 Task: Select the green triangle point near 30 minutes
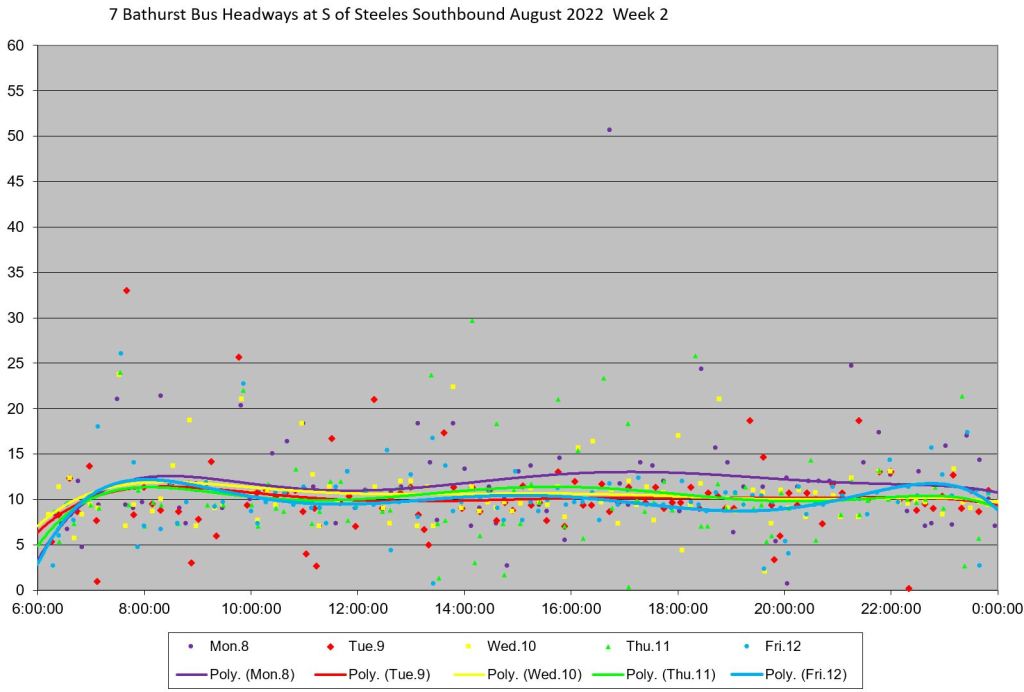pos(472,321)
